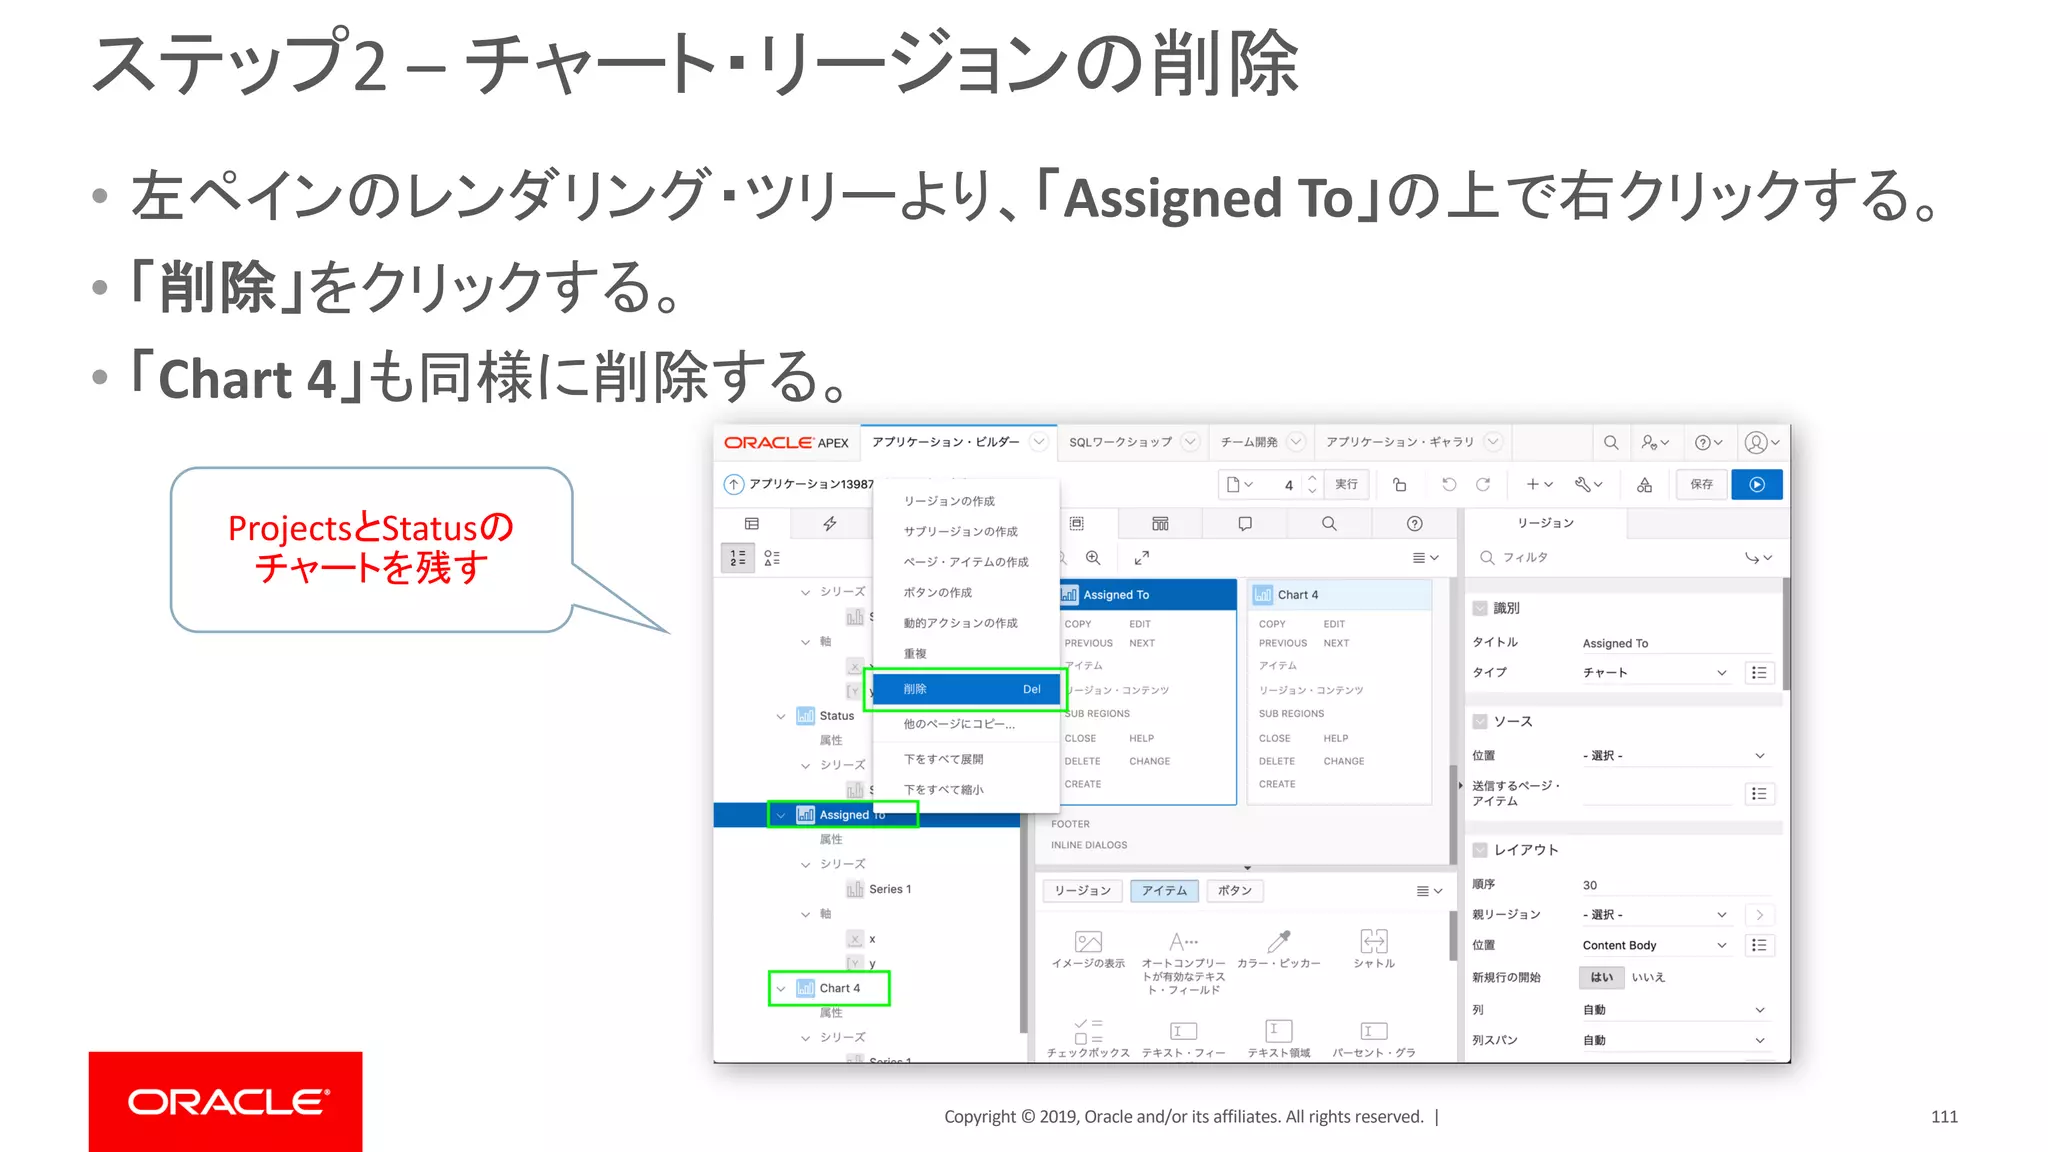The image size is (2048, 1152).
Task: Collapse the 識別 property group
Action: [x=1480, y=607]
